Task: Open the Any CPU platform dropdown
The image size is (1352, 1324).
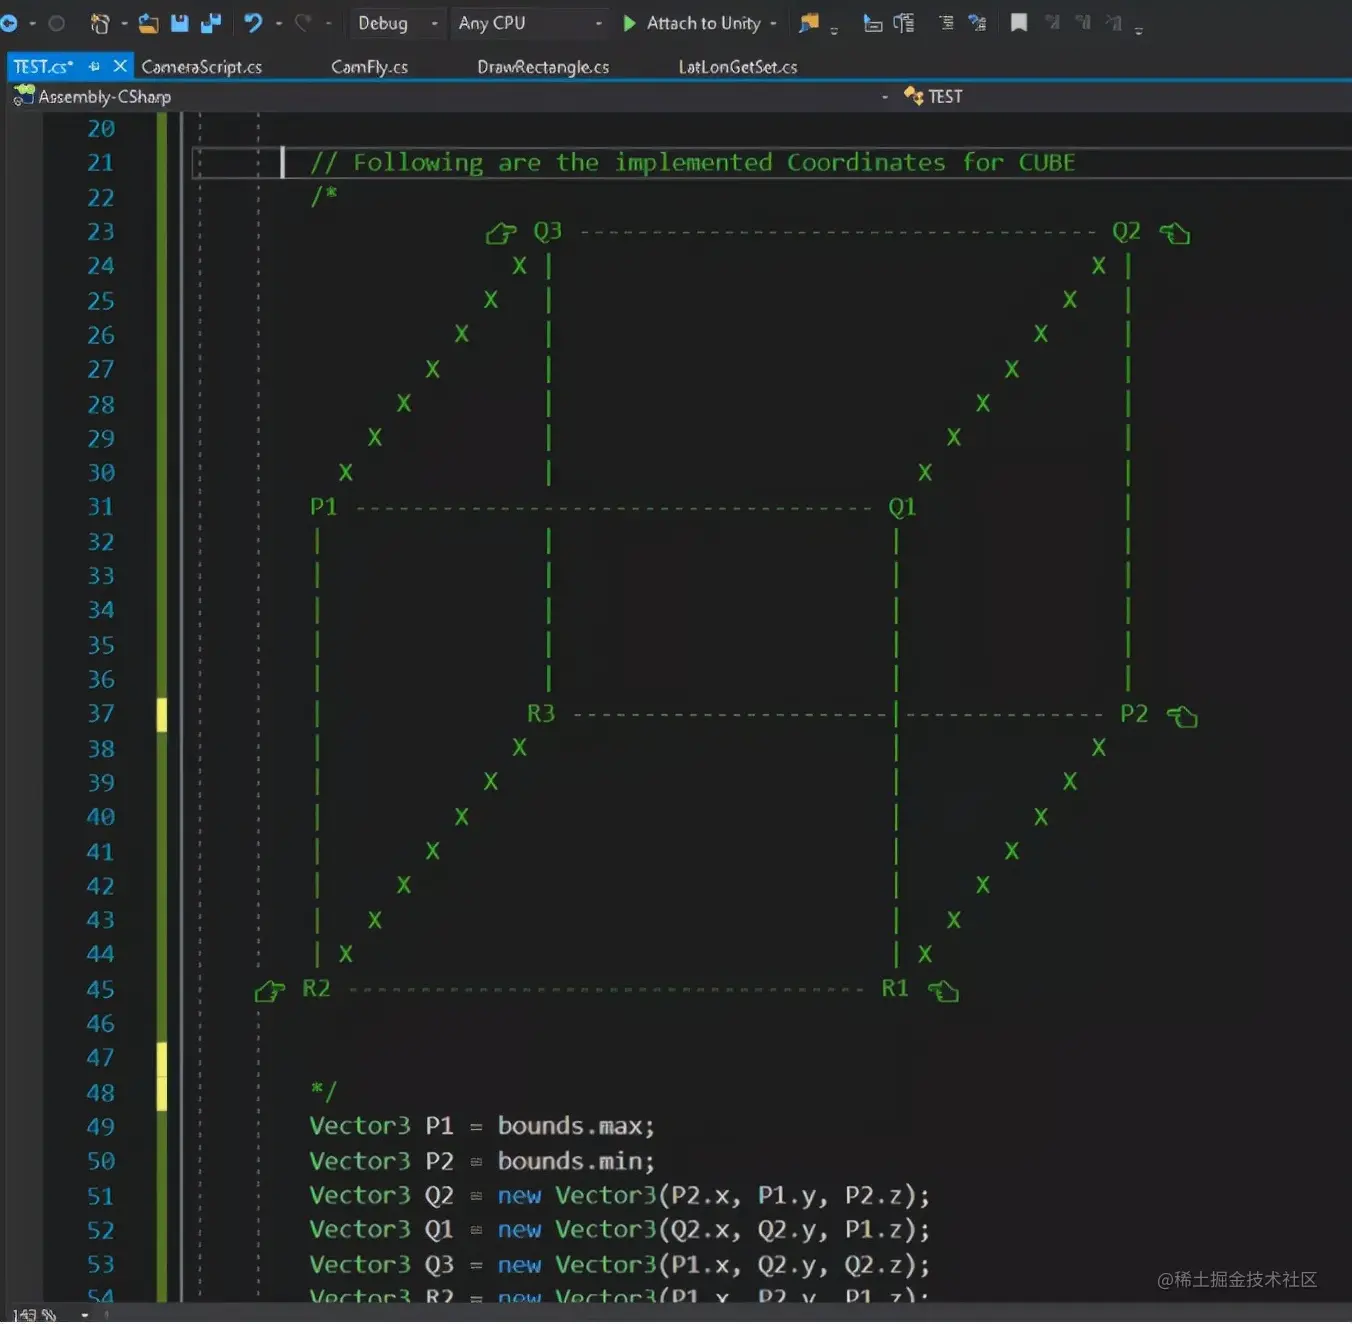Action: click(530, 23)
